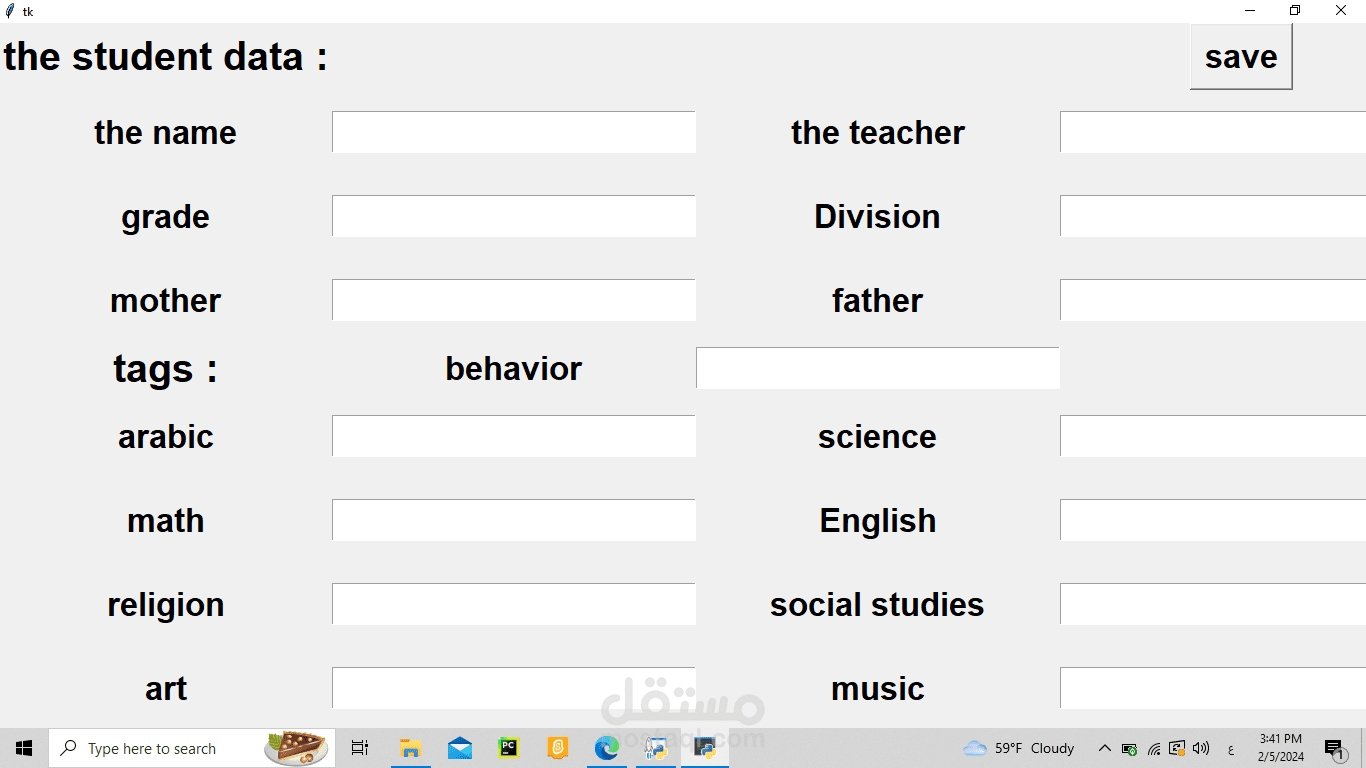Open Microsoft Edge browser

607,748
